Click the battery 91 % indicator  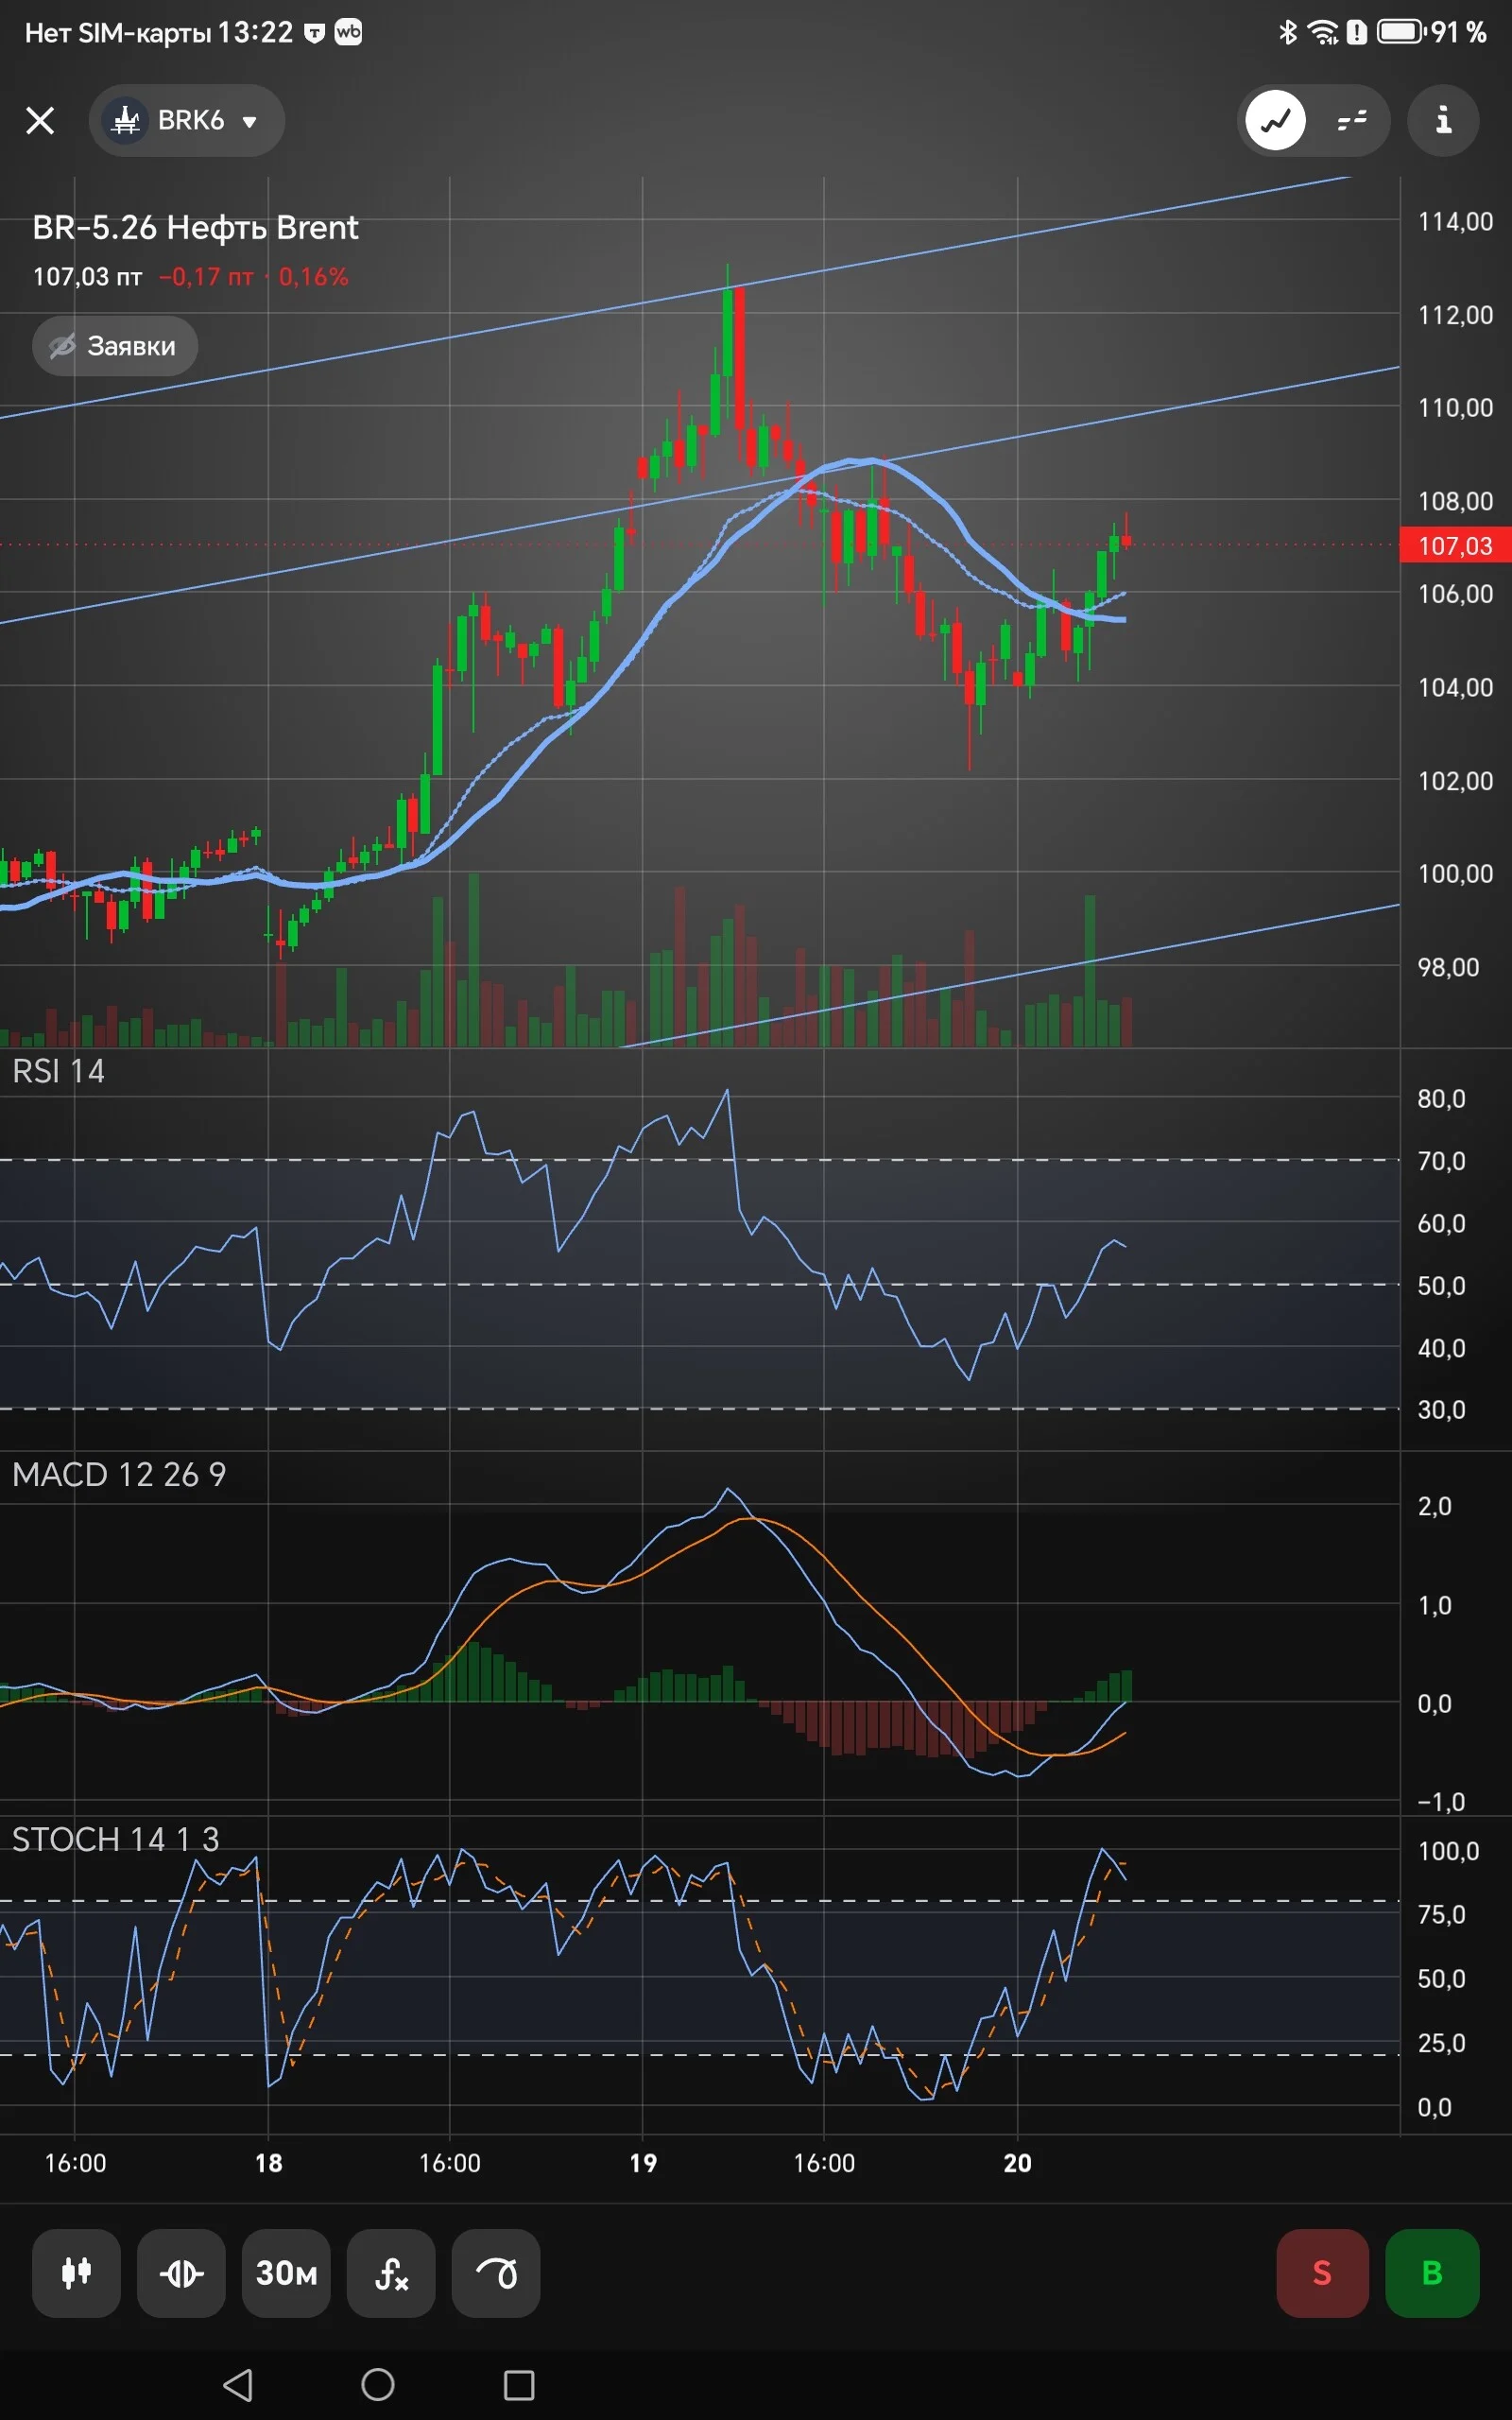[x=1432, y=32]
